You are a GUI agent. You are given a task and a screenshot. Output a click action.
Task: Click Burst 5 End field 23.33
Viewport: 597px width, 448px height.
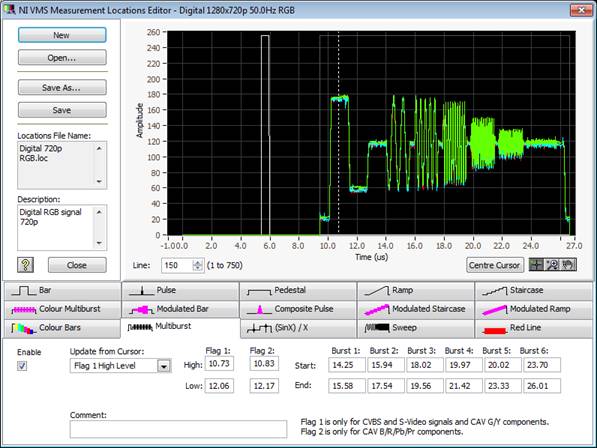tap(503, 386)
